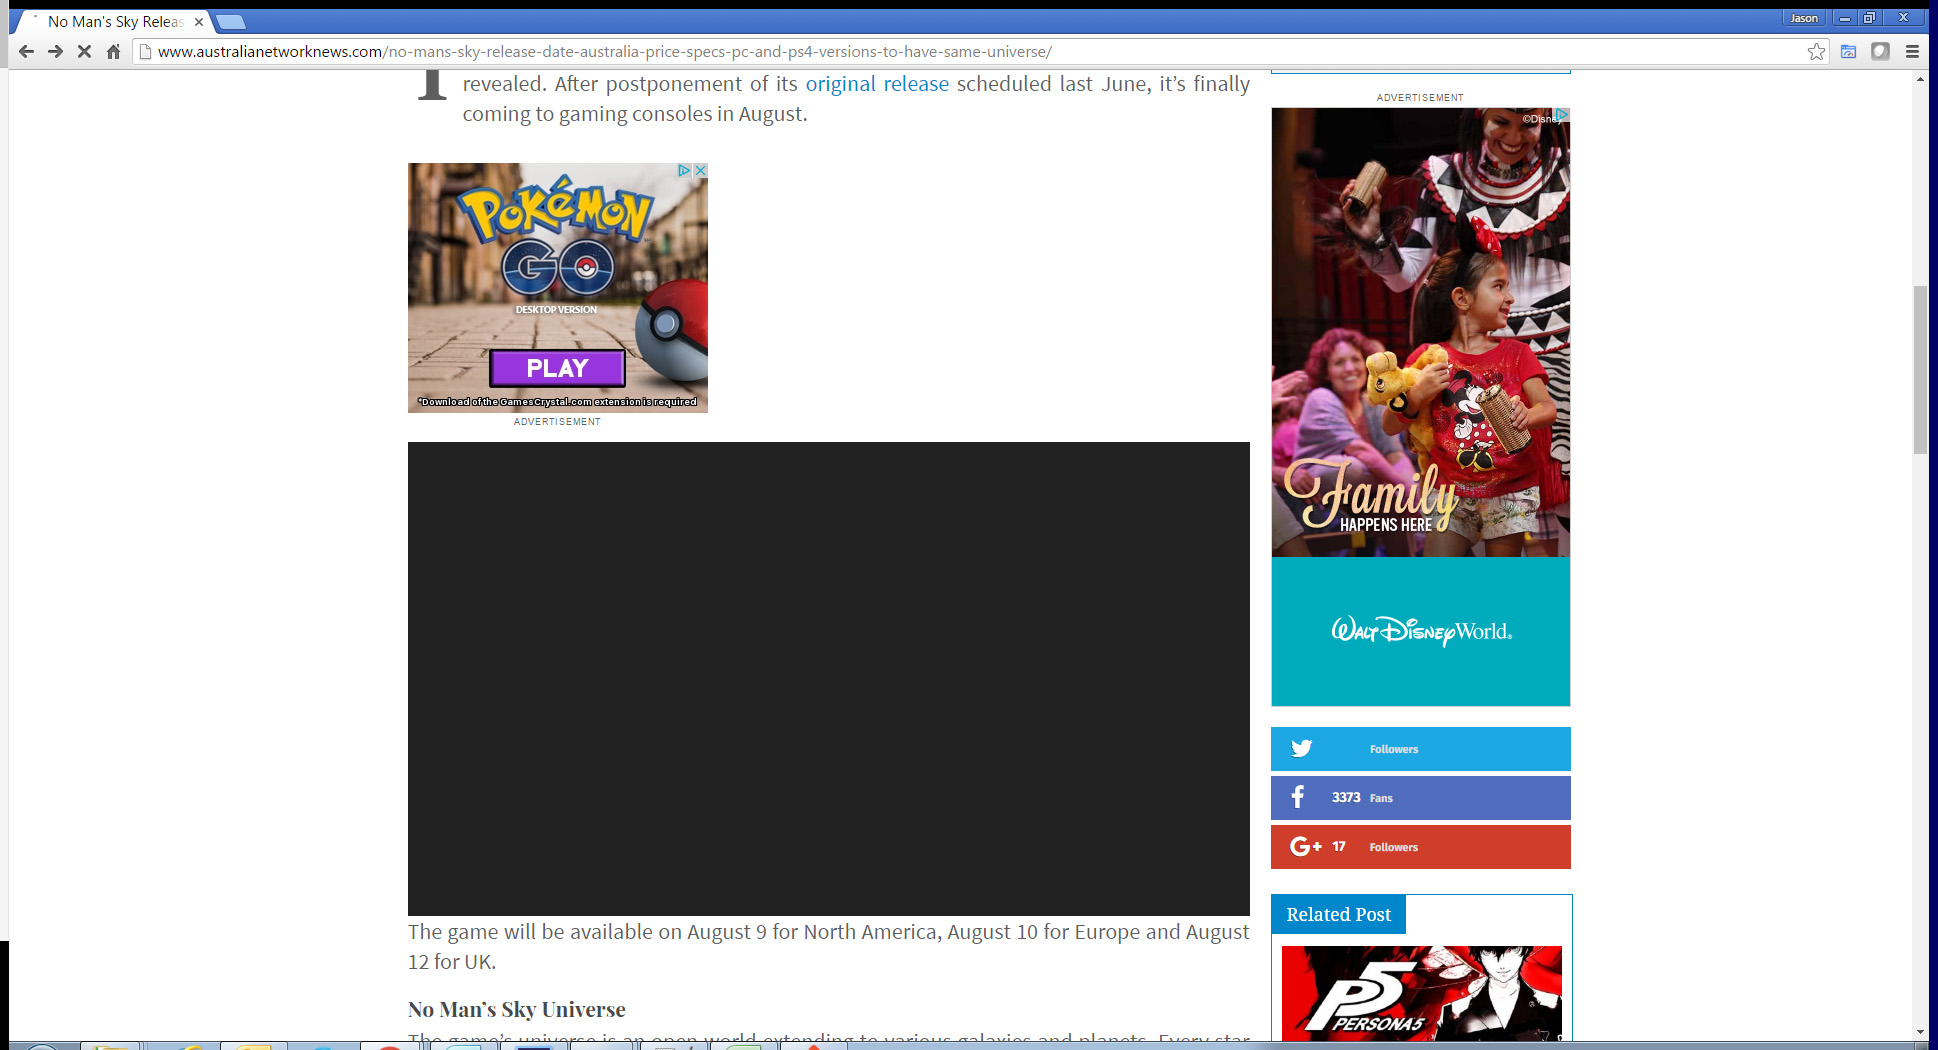Stop loading the page
Image resolution: width=1938 pixels, height=1050 pixels.
click(85, 51)
